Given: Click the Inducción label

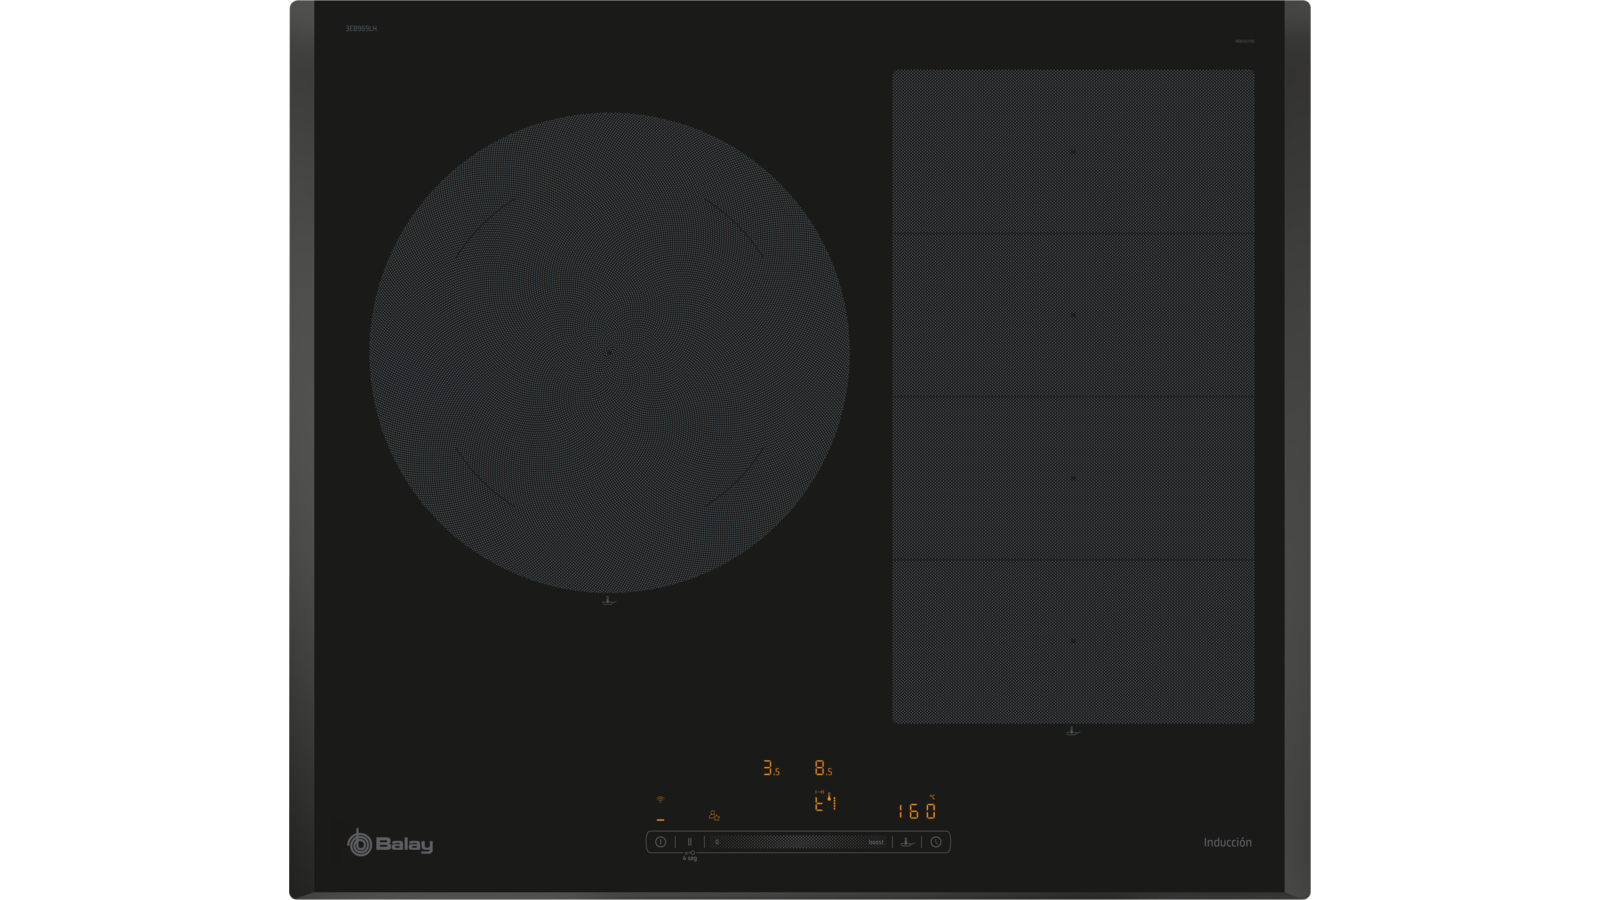Looking at the screenshot, I should (1227, 843).
